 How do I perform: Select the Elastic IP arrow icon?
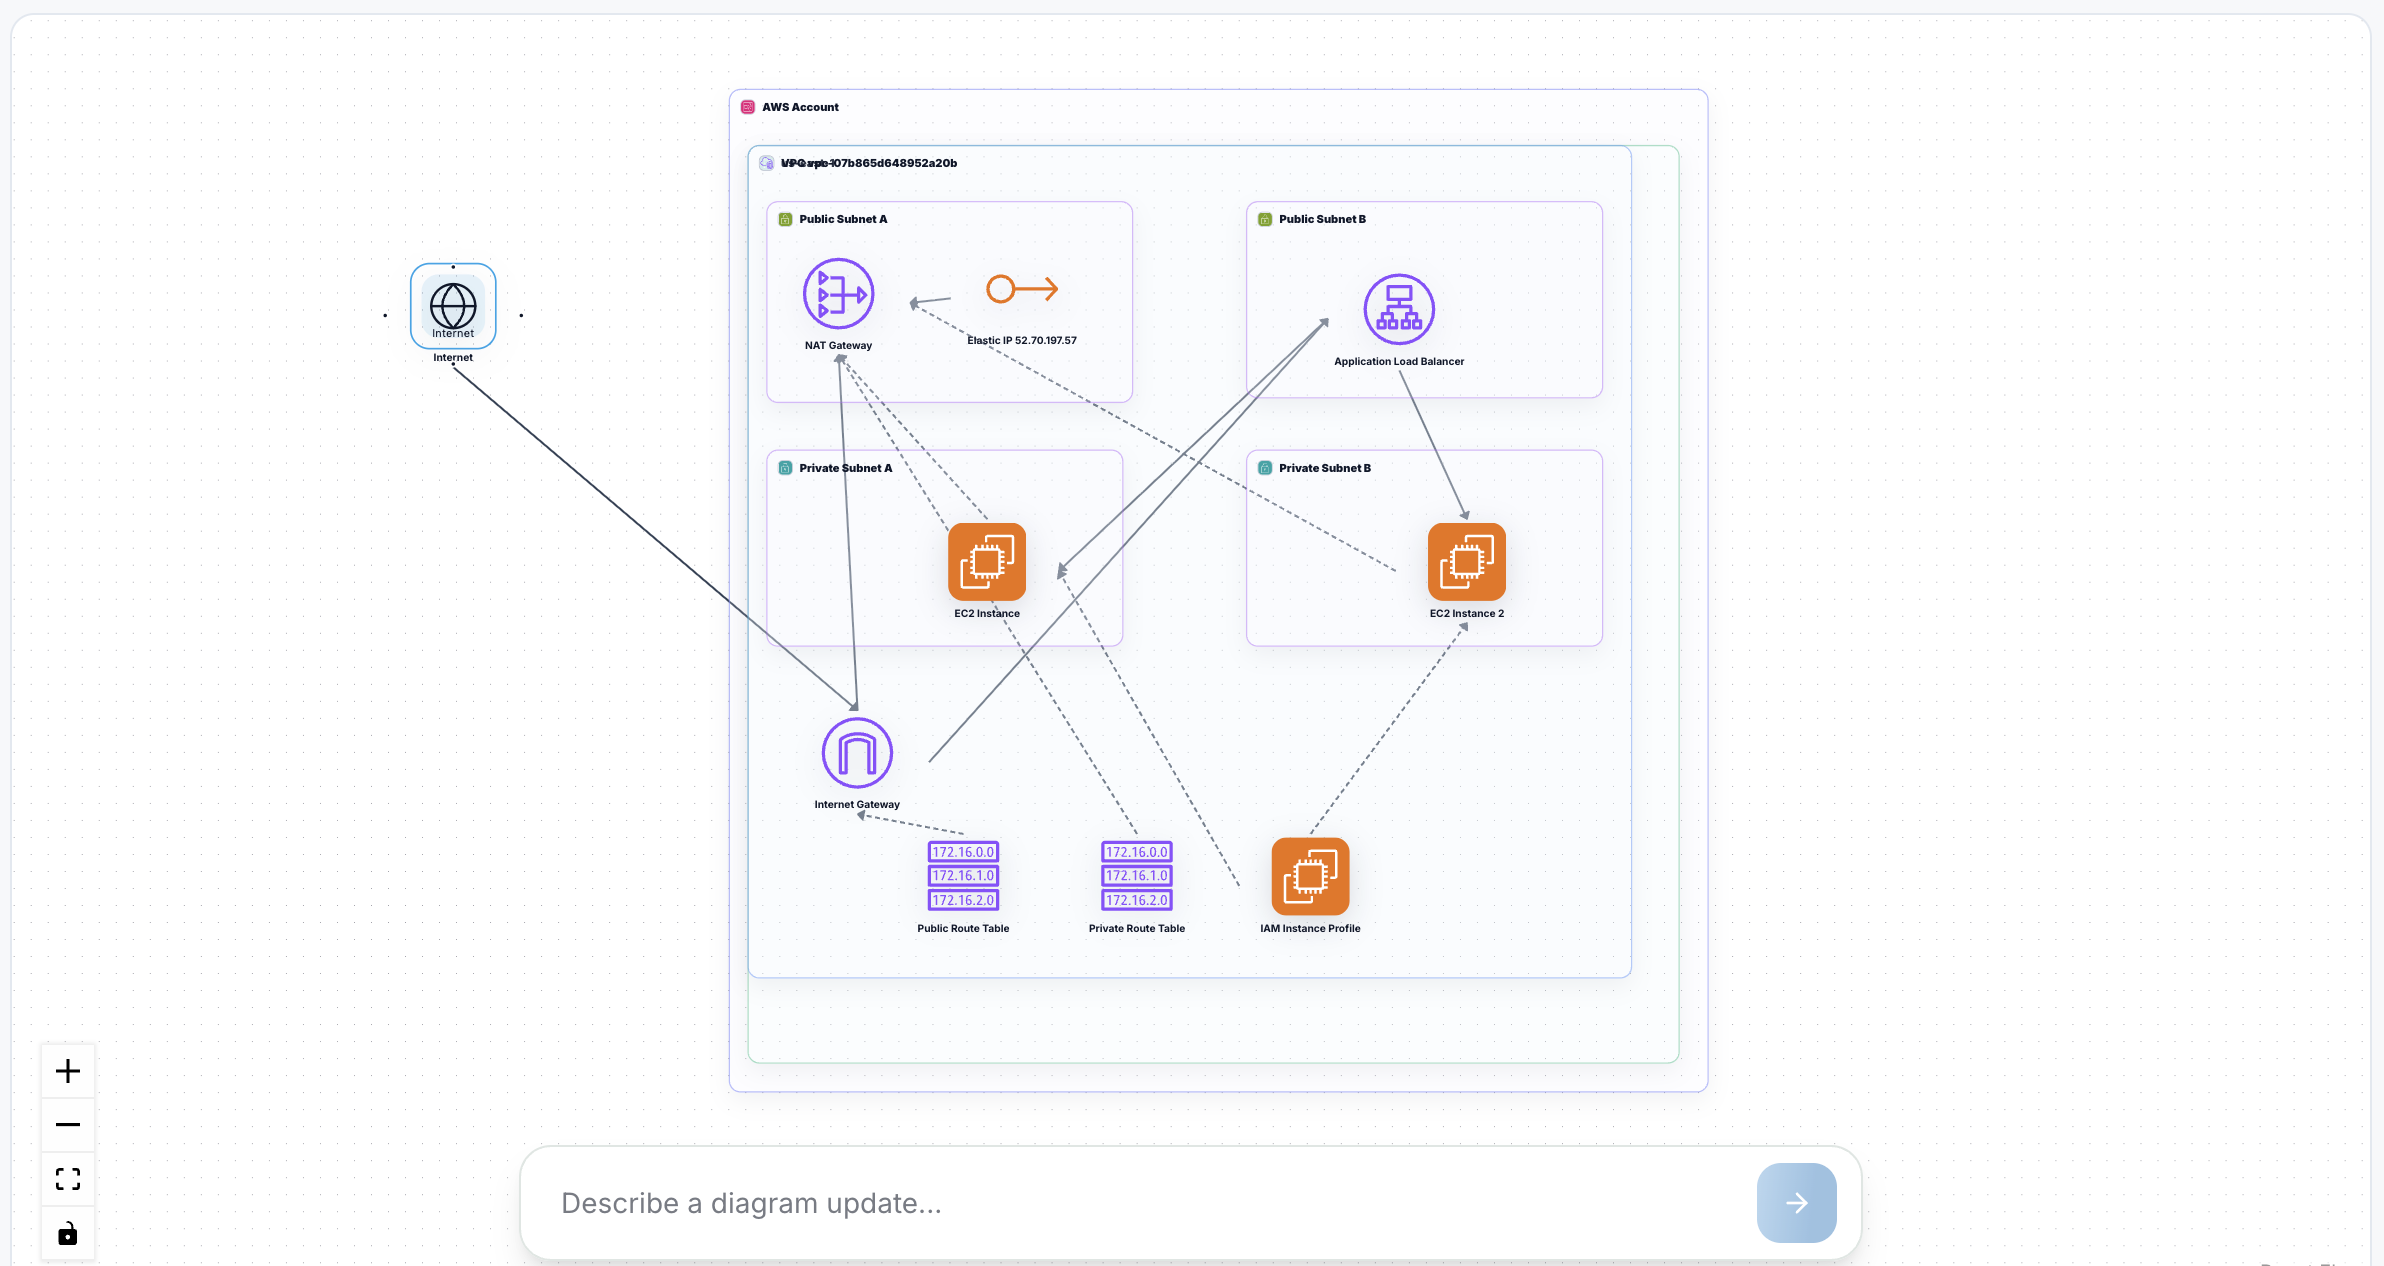(1022, 289)
